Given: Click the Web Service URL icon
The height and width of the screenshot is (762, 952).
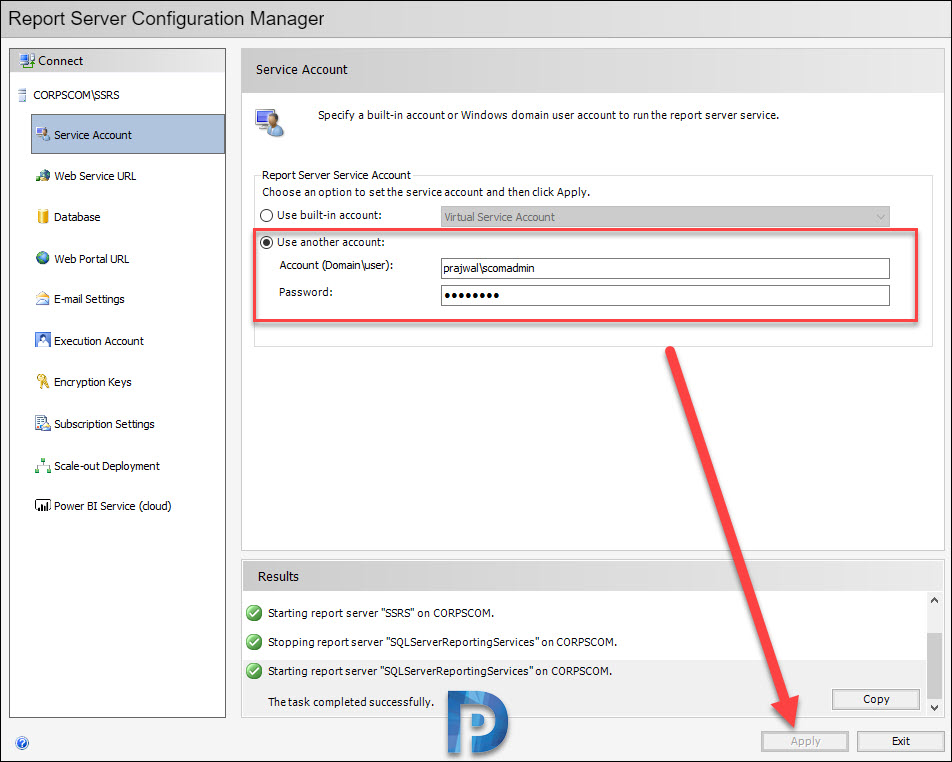Looking at the screenshot, I should point(42,176).
